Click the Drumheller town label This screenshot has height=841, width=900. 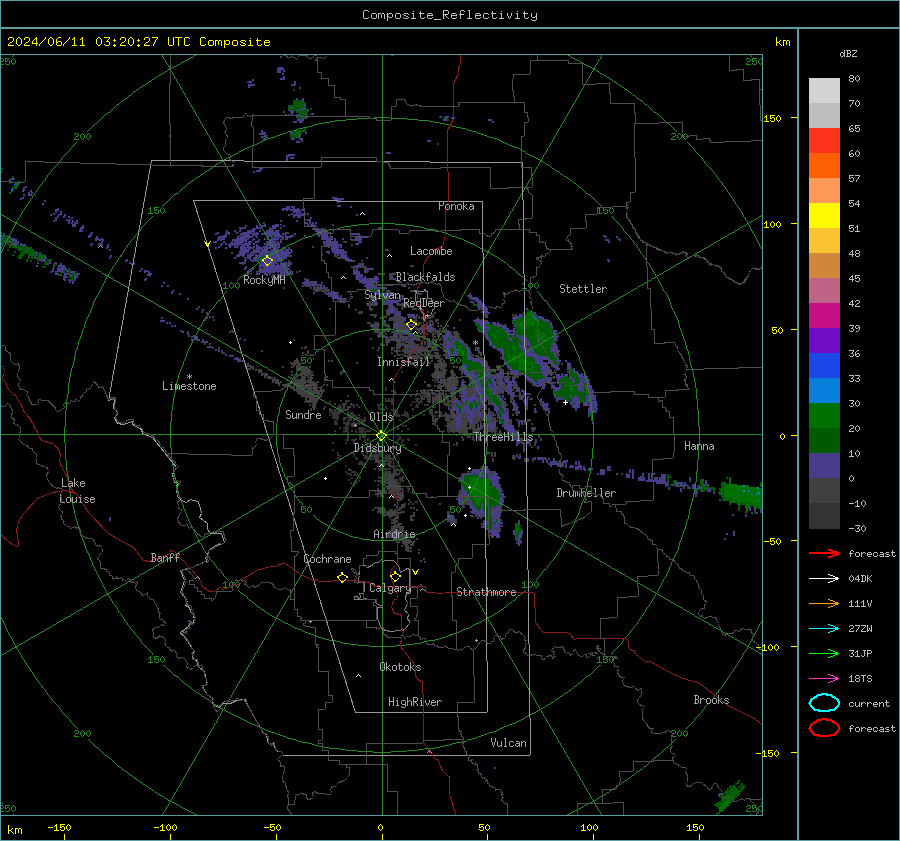(x=586, y=493)
